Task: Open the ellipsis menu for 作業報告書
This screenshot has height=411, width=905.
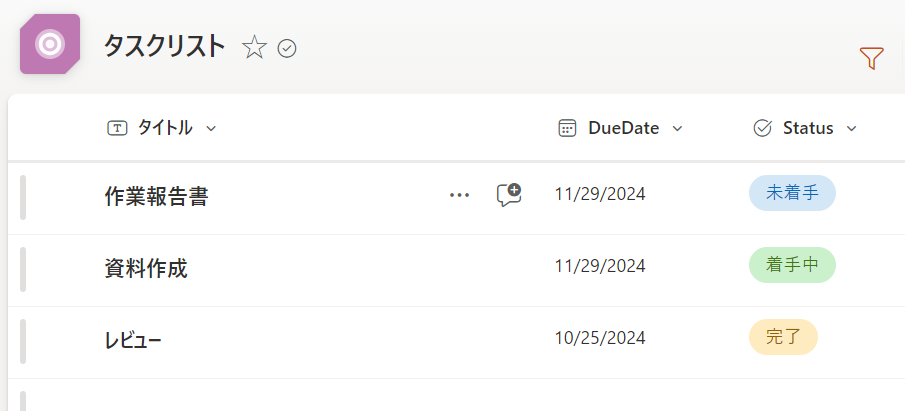Action: click(x=459, y=195)
